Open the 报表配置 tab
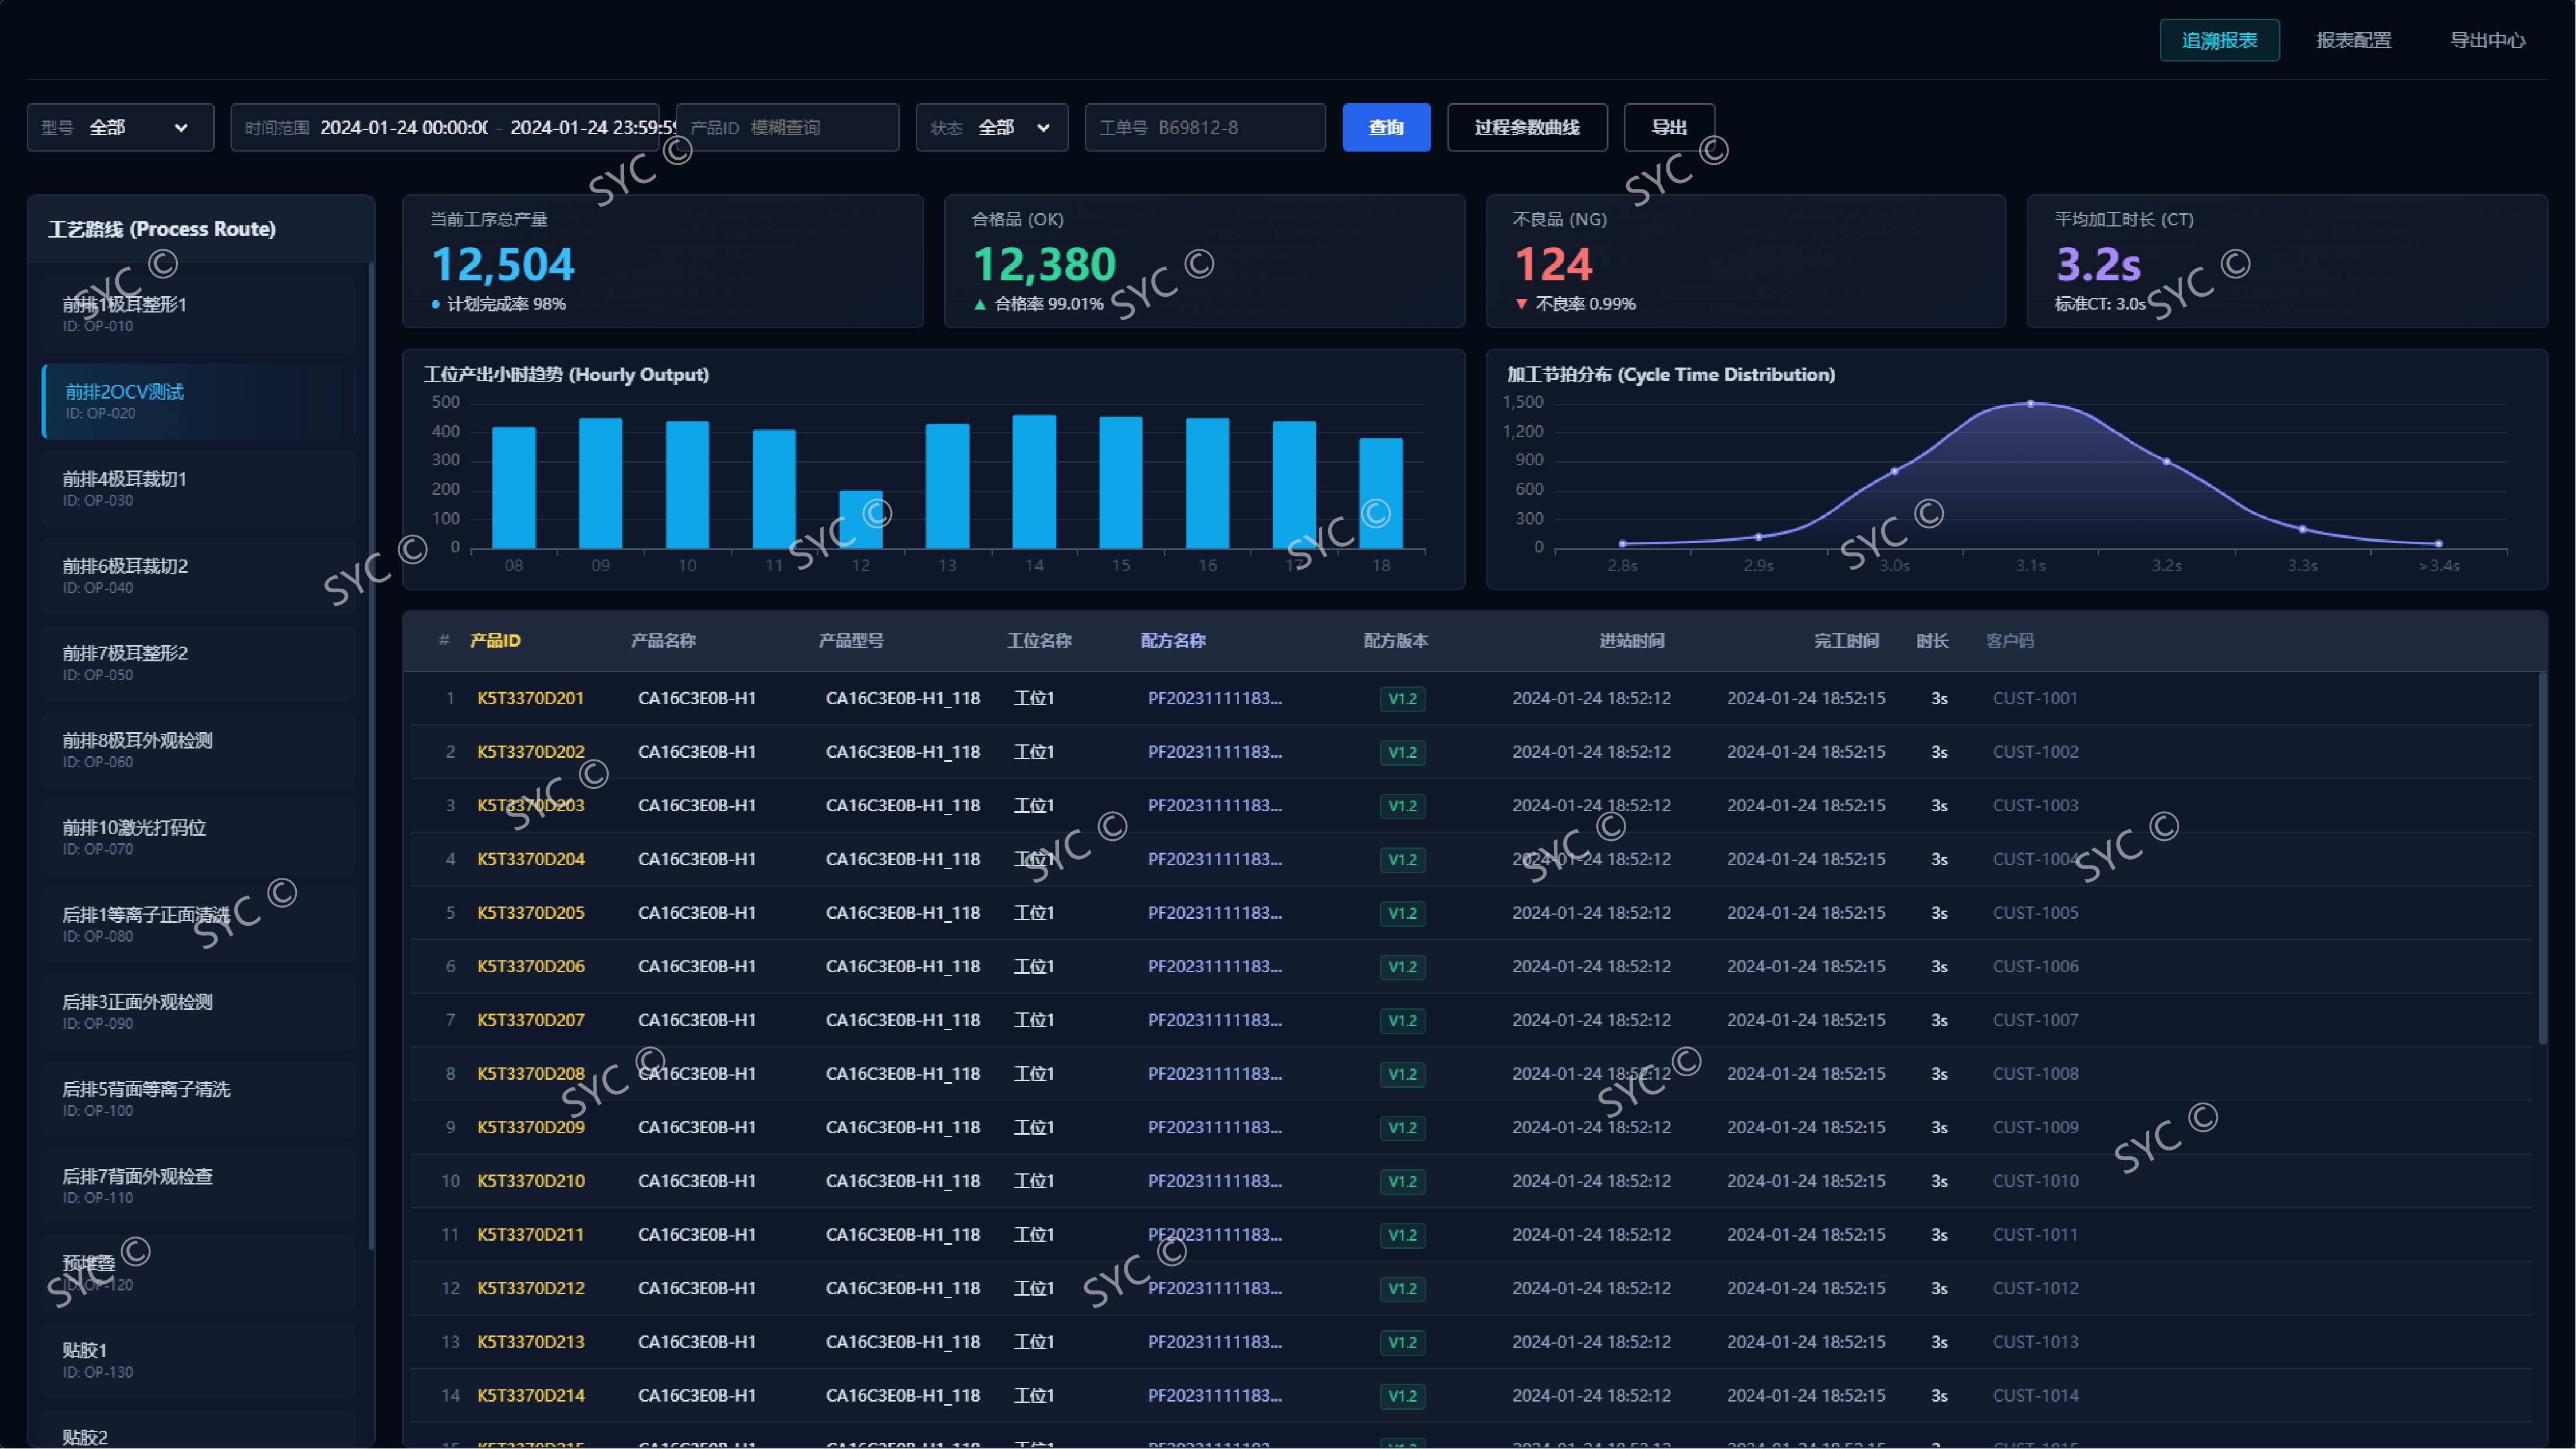2576x1449 pixels. click(x=2353, y=41)
